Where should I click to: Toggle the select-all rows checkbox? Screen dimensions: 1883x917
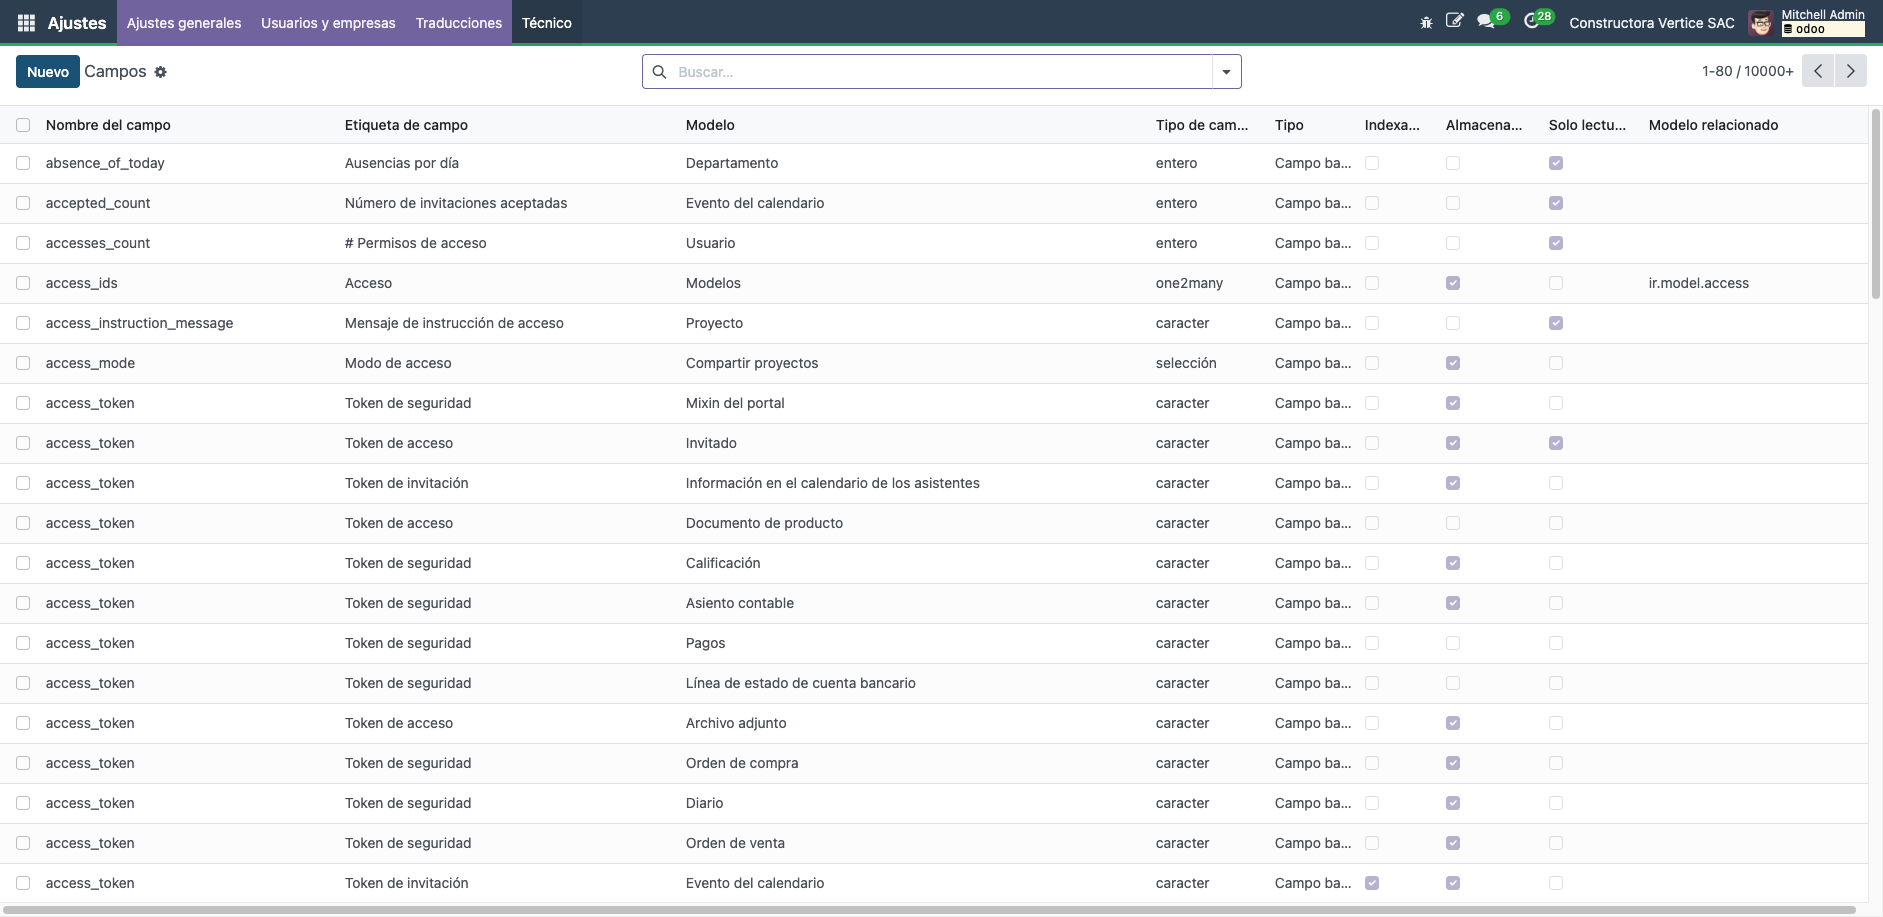(x=23, y=125)
